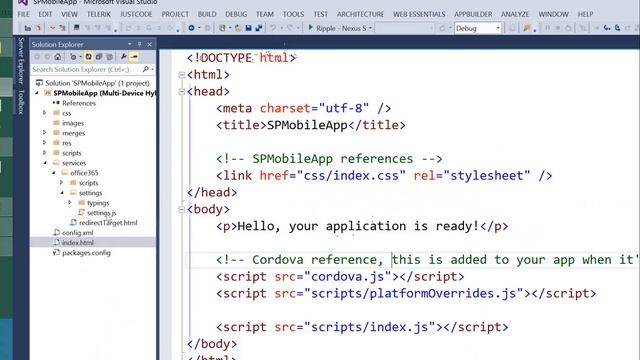Click the cordova.js script src text in editor

pyautogui.click(x=348, y=277)
